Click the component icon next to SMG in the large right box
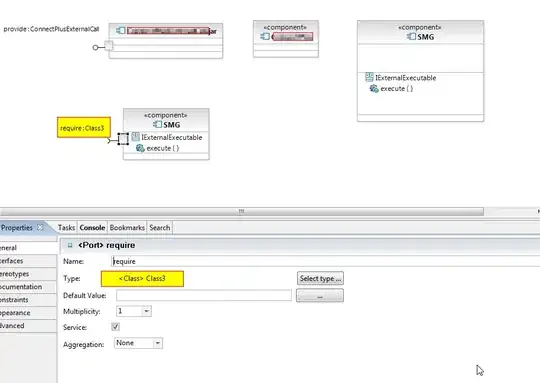 coord(411,37)
